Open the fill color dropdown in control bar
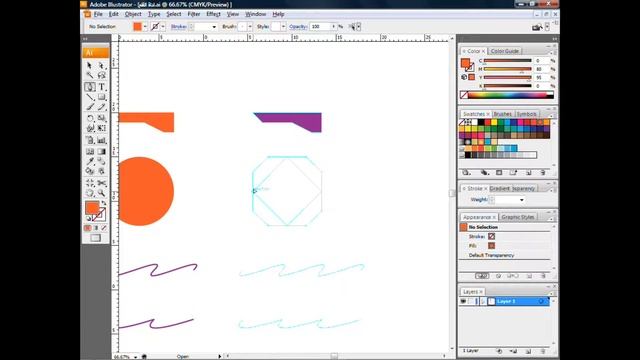Screen dimensions: 640x360 (145, 27)
